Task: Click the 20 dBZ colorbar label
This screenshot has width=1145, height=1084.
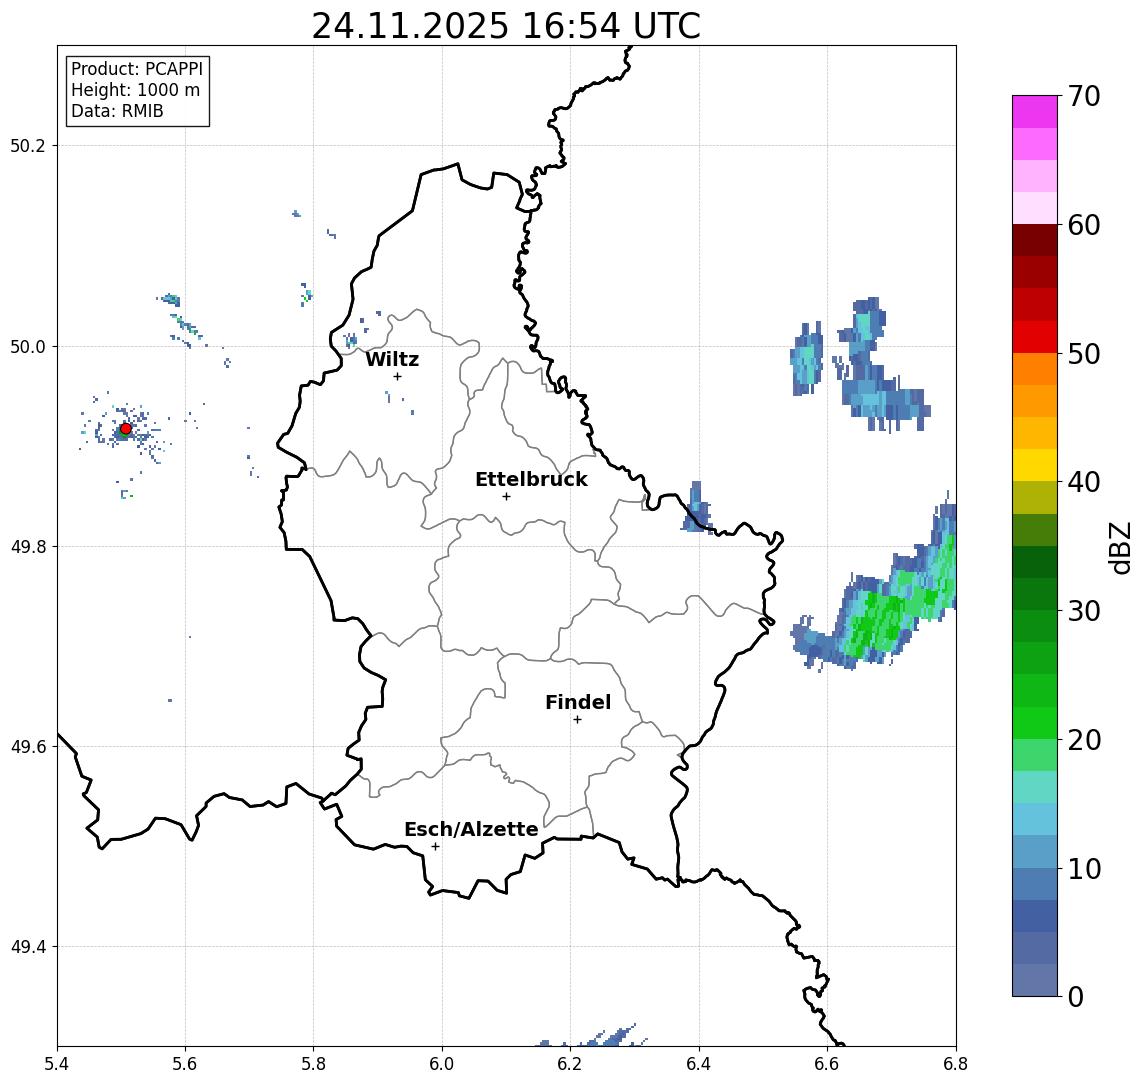Action: 1084,739
